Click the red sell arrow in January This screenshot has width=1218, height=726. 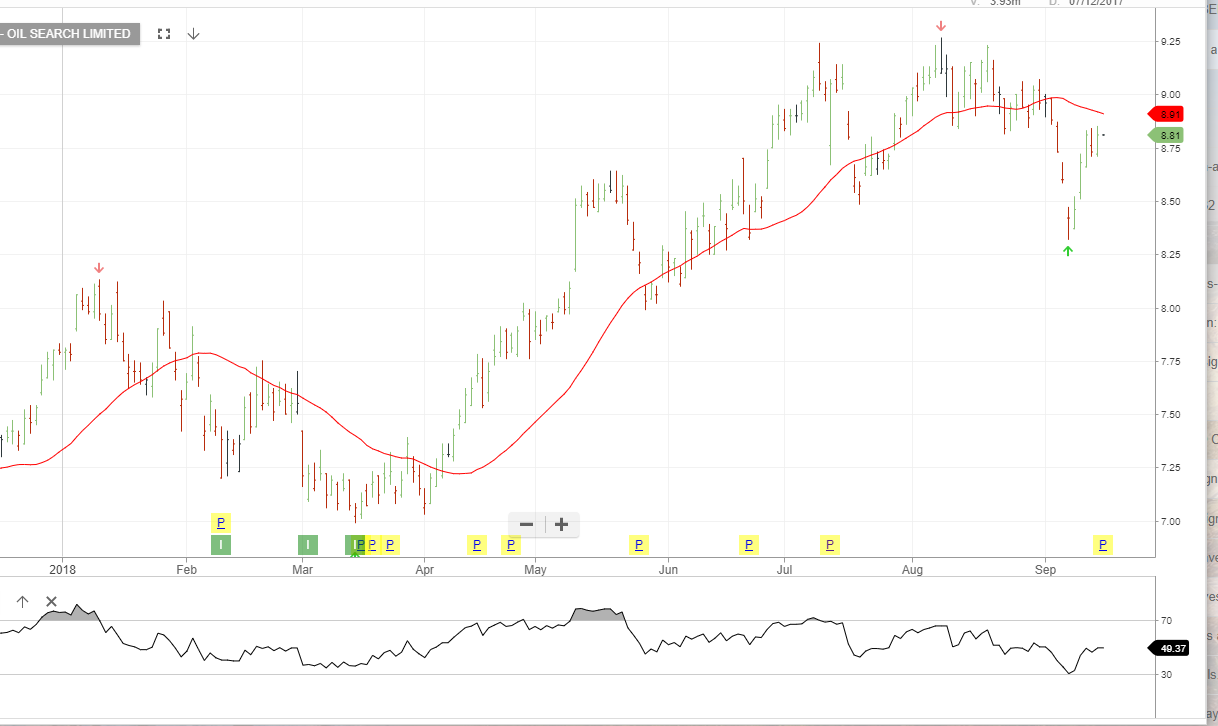[x=99, y=268]
